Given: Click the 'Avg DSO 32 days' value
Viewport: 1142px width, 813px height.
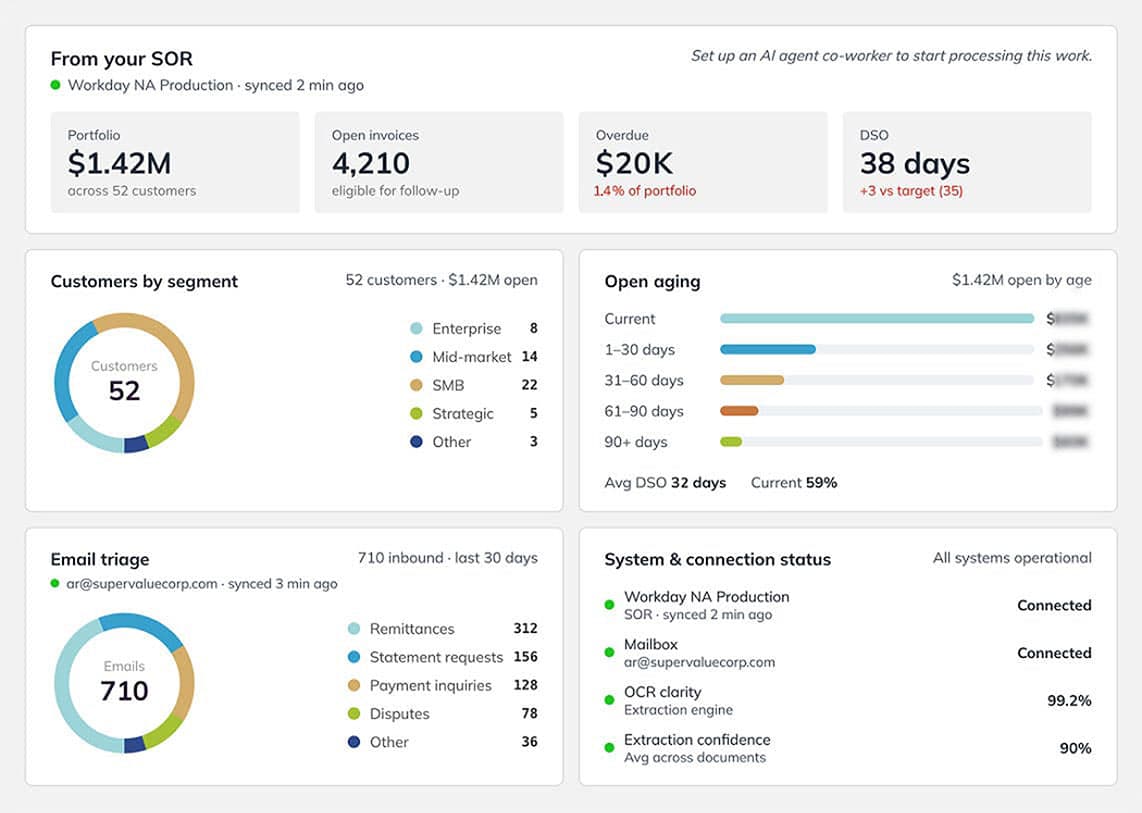Looking at the screenshot, I should pyautogui.click(x=665, y=483).
